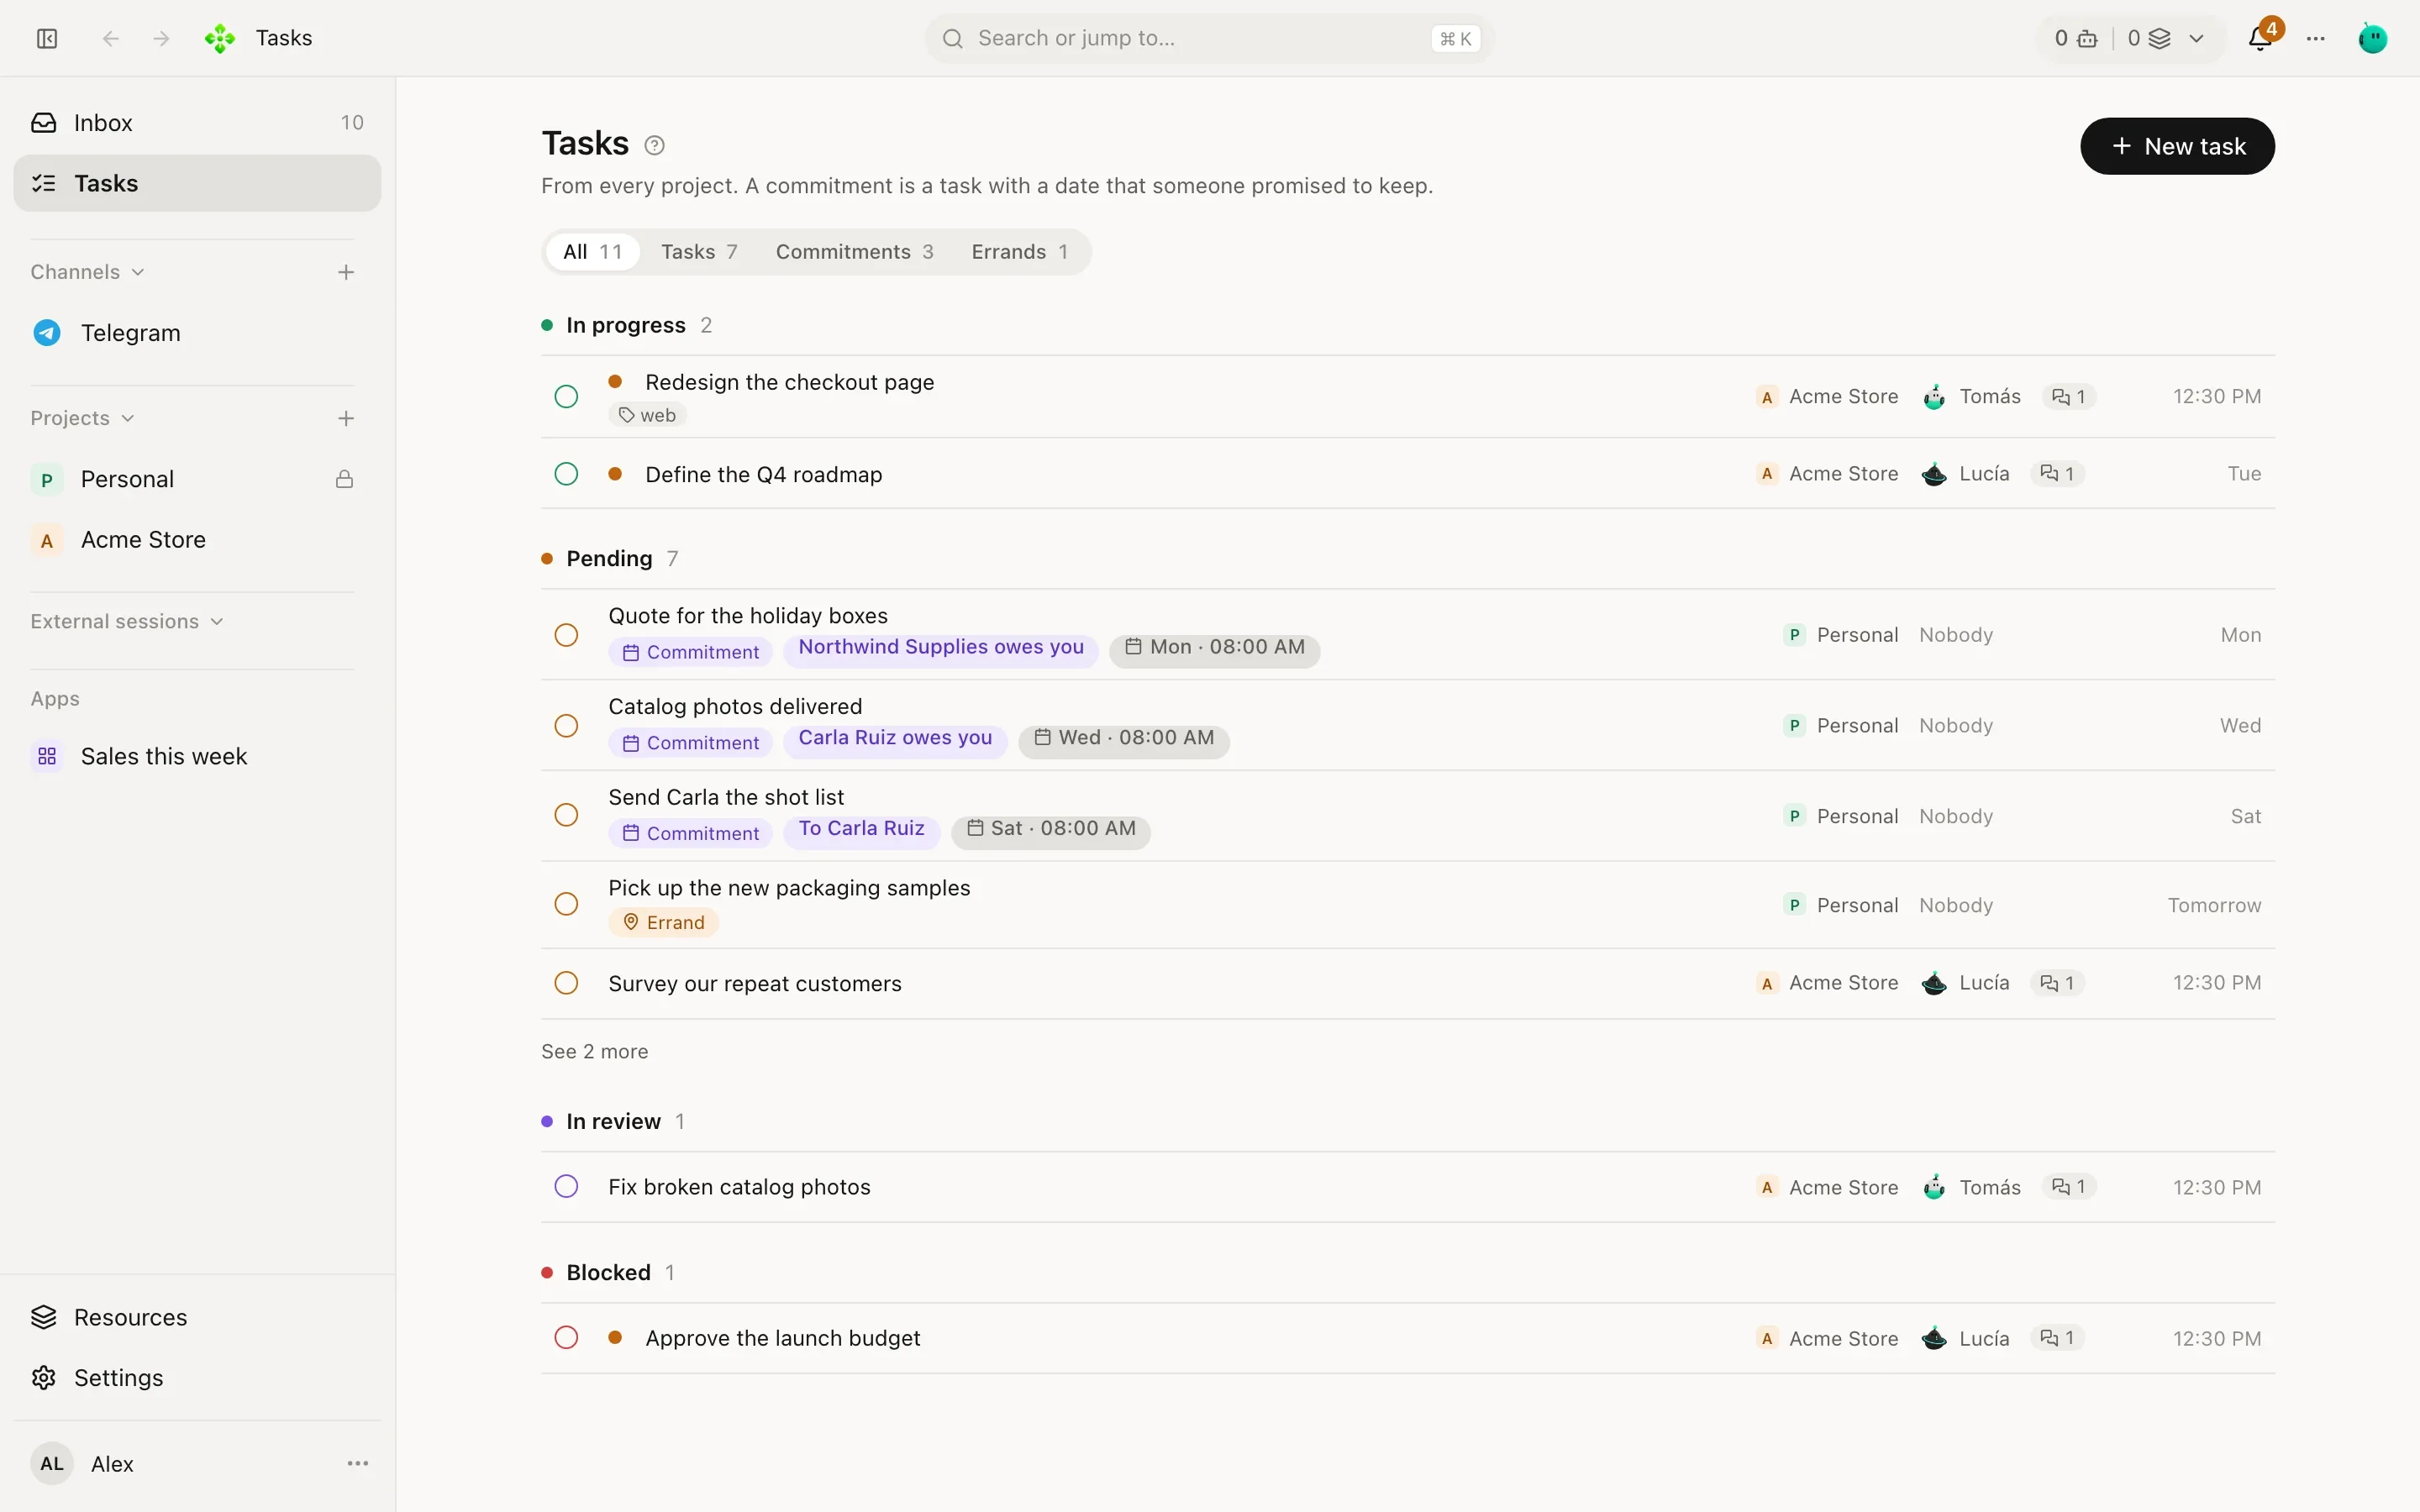Open the top bar counters dropdown chevron

(x=2196, y=38)
